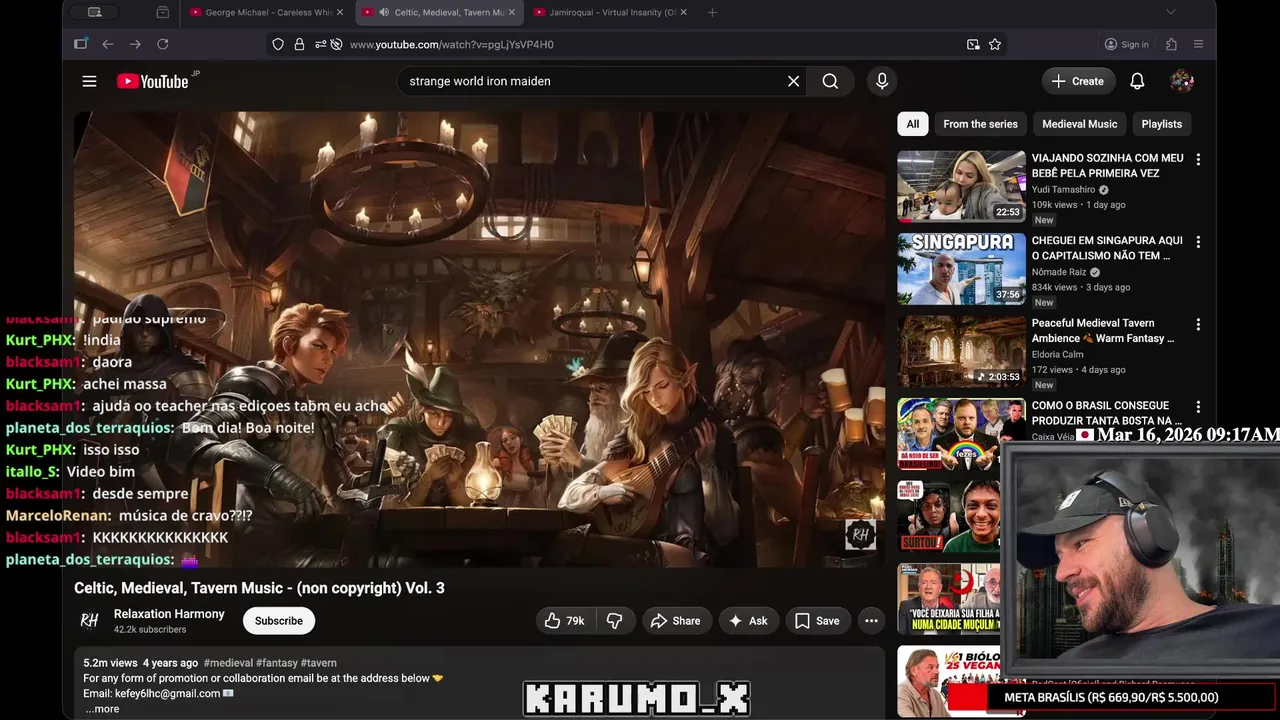The width and height of the screenshot is (1280, 720).
Task: Open the 'Cheguei em Singapura' video title
Action: pos(1107,248)
